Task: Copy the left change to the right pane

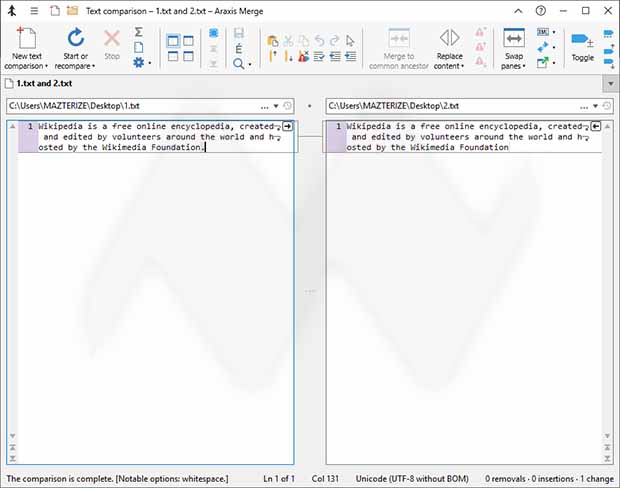Action: click(x=288, y=126)
